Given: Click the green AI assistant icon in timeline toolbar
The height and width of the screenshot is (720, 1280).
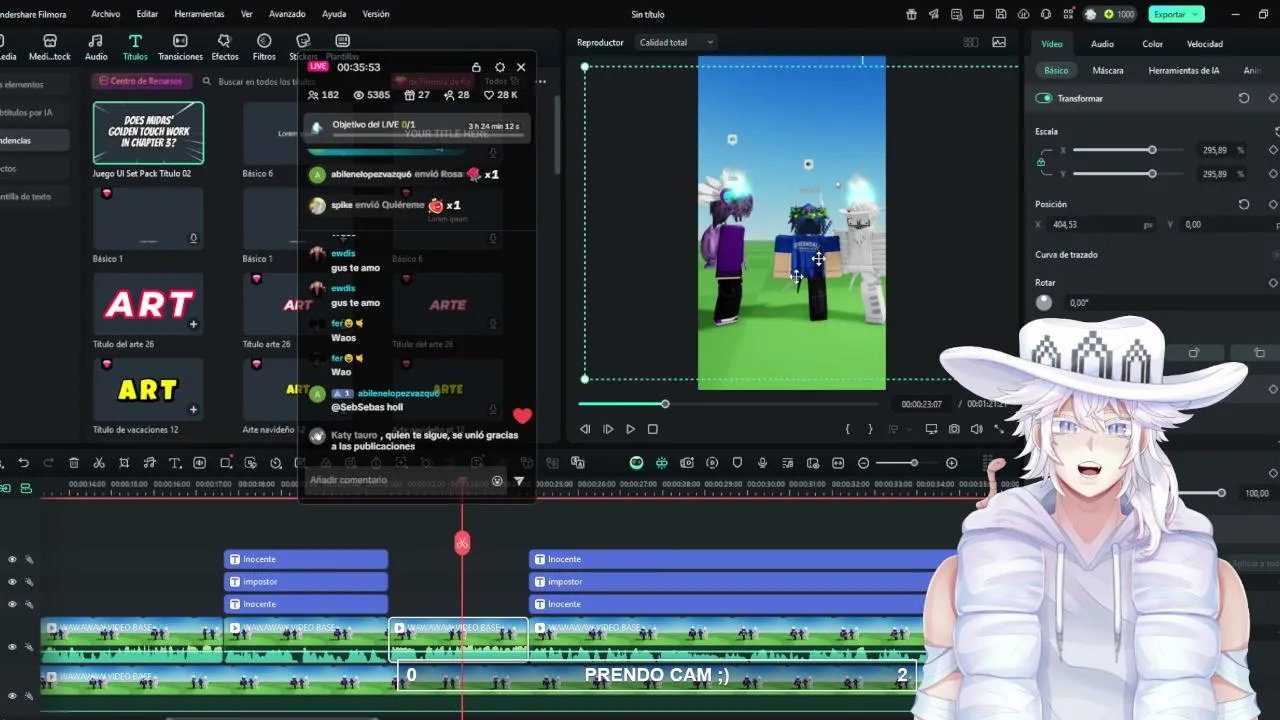Looking at the screenshot, I should pyautogui.click(x=636, y=463).
